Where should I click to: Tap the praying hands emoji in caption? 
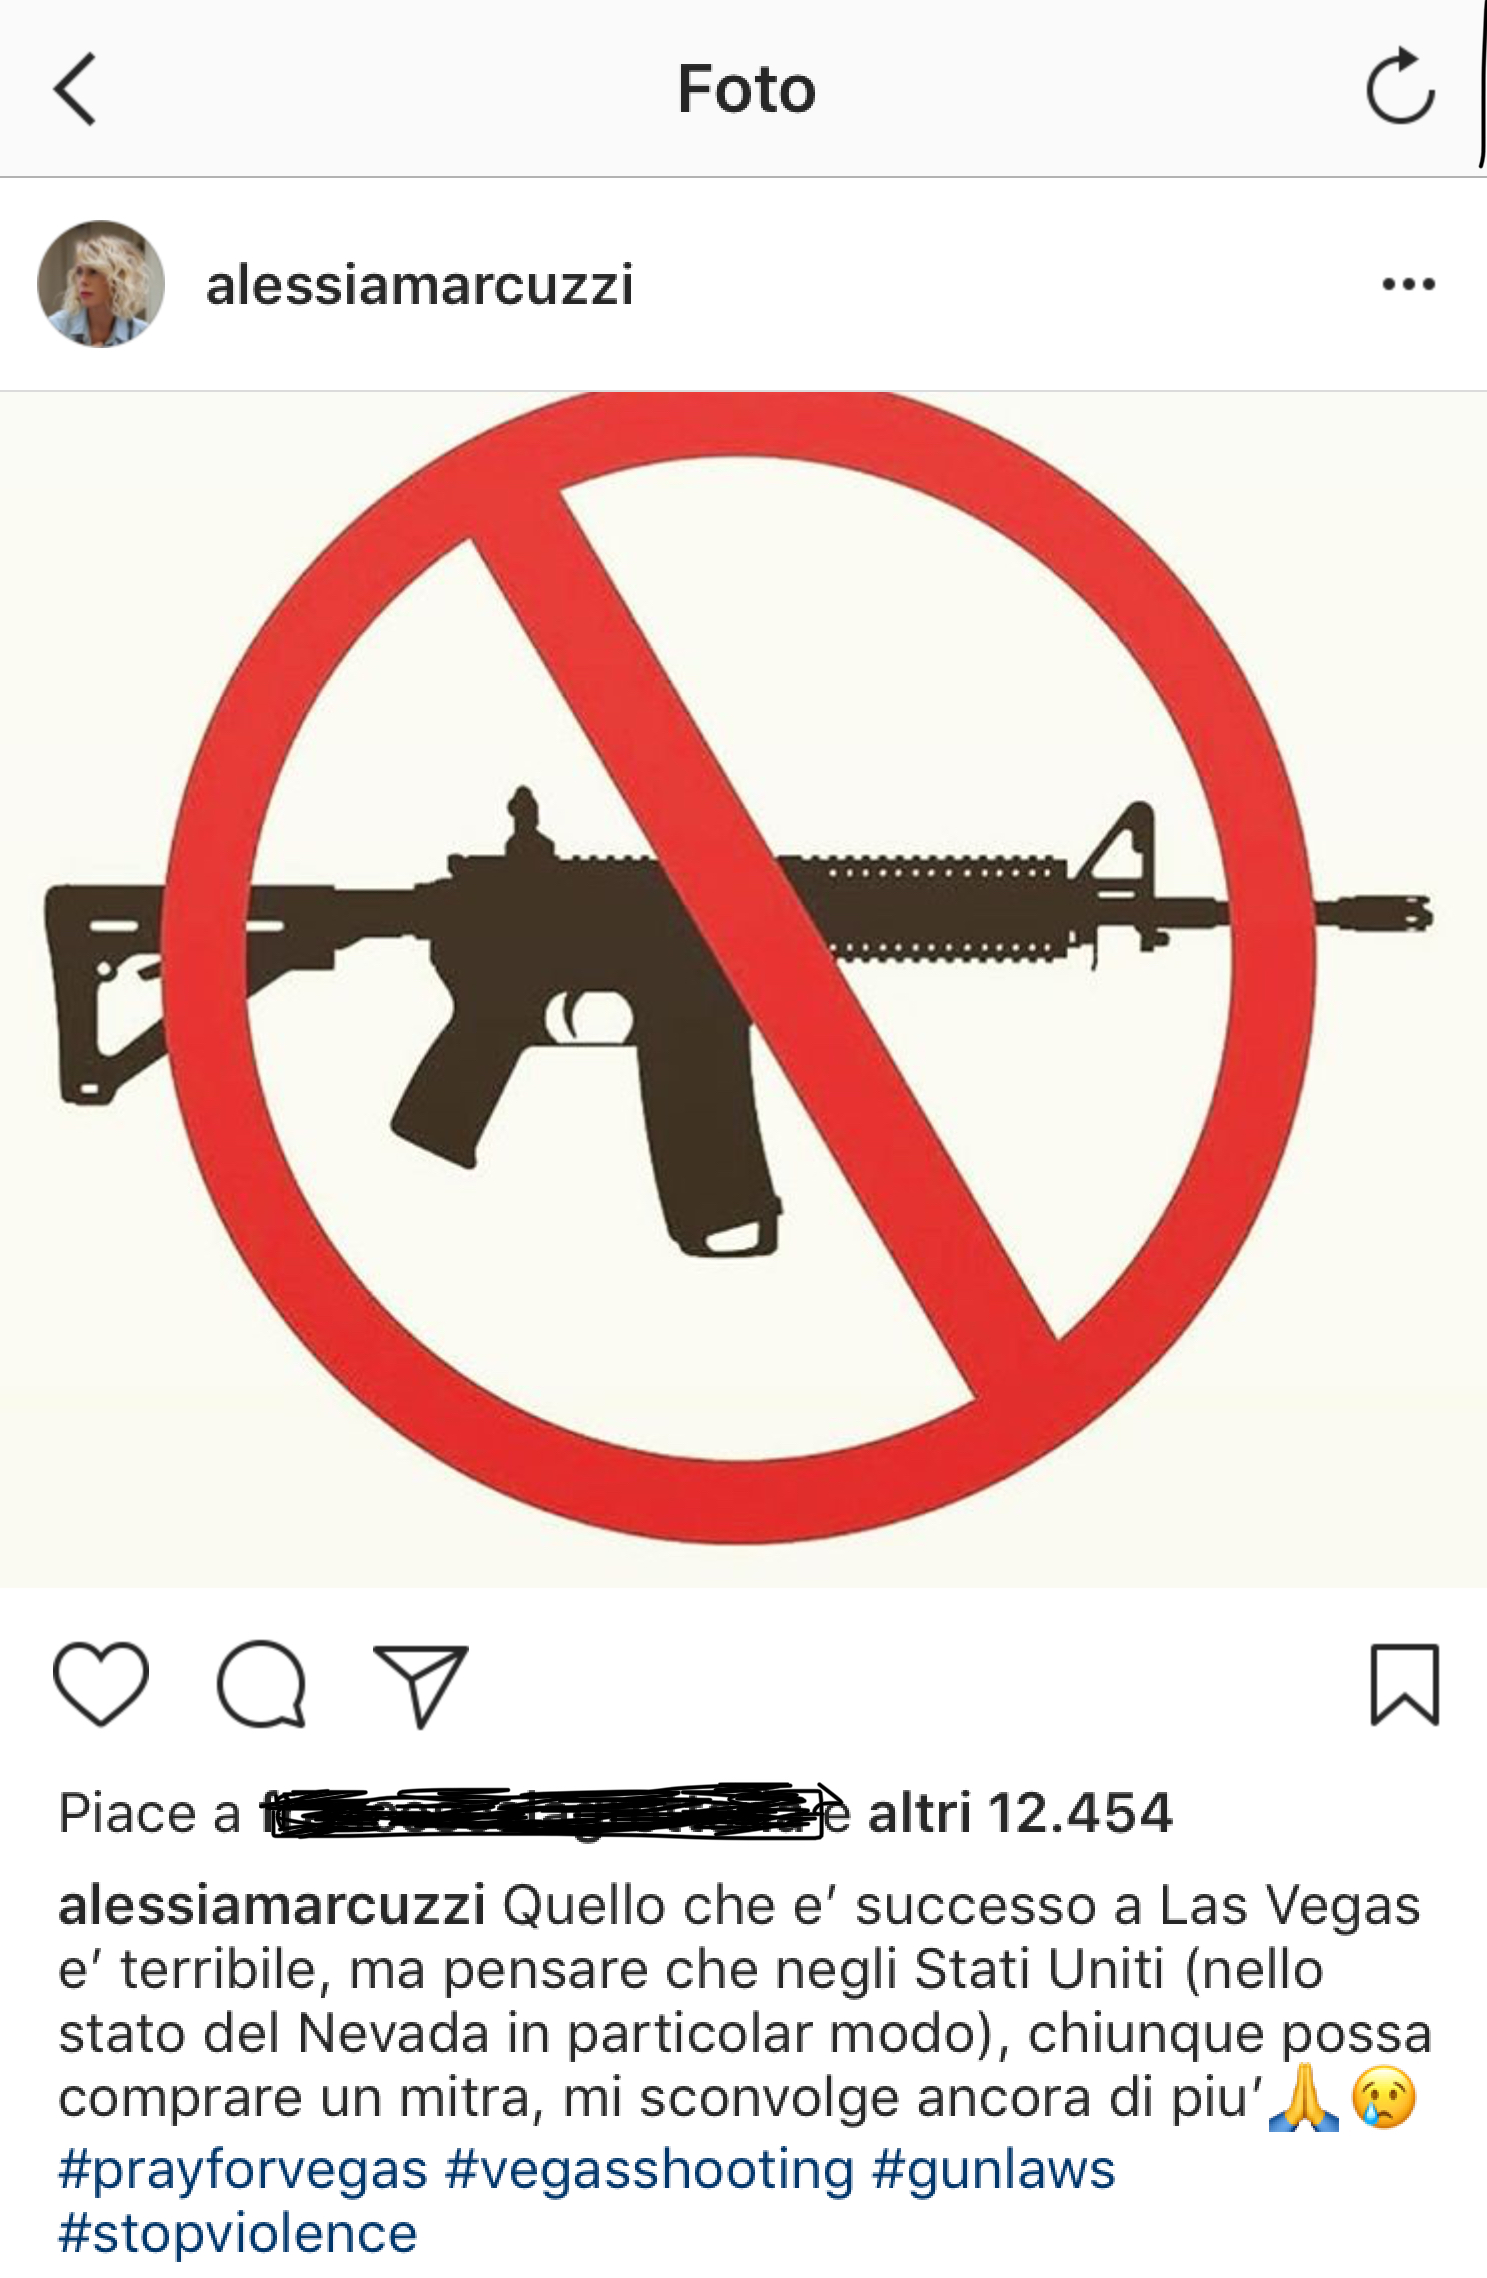pyautogui.click(x=1304, y=2098)
